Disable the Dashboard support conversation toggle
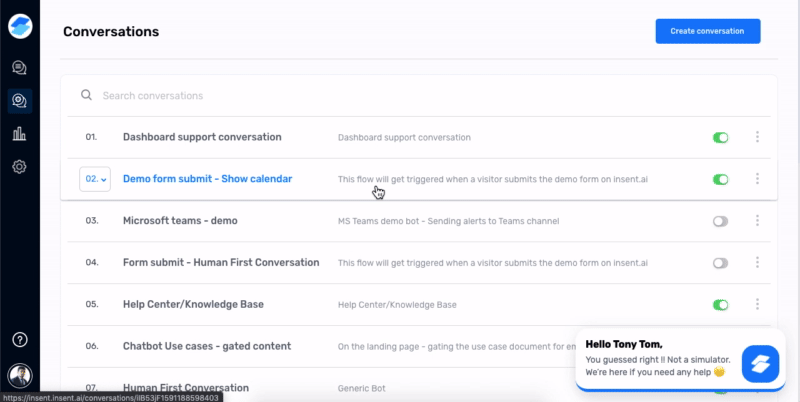The image size is (800, 402). coord(720,137)
